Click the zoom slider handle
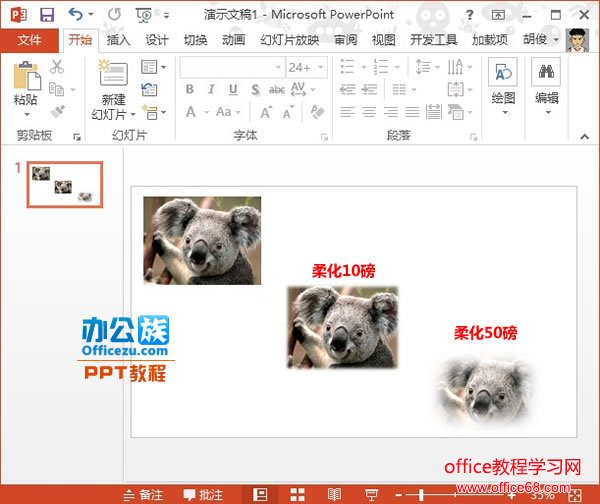 coord(421,495)
